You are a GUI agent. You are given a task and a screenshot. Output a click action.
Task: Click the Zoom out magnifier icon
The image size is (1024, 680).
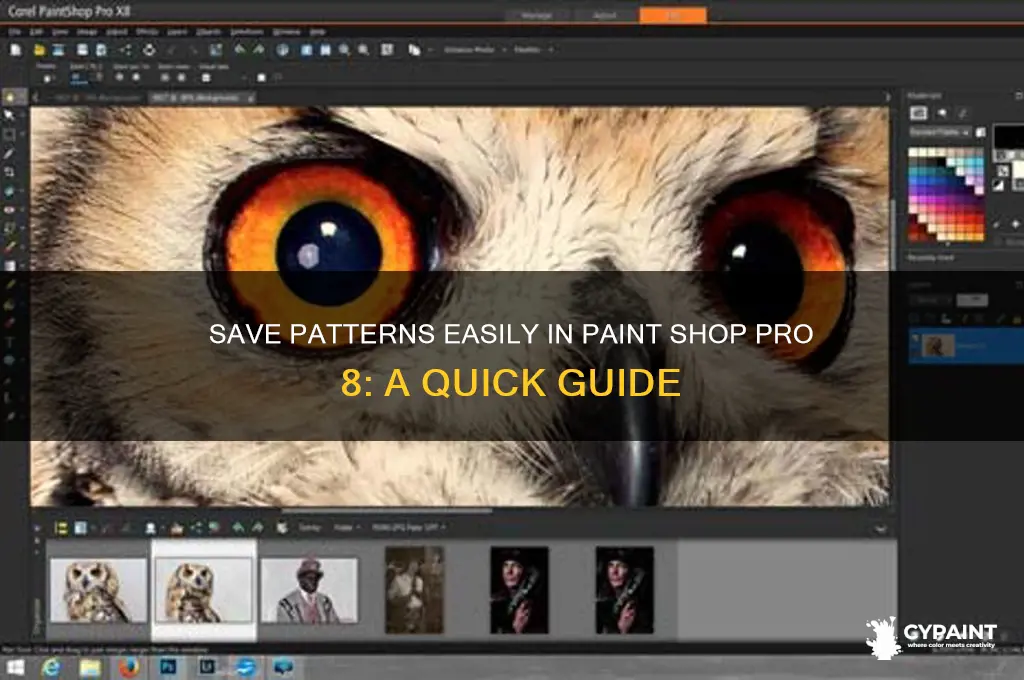click(363, 50)
